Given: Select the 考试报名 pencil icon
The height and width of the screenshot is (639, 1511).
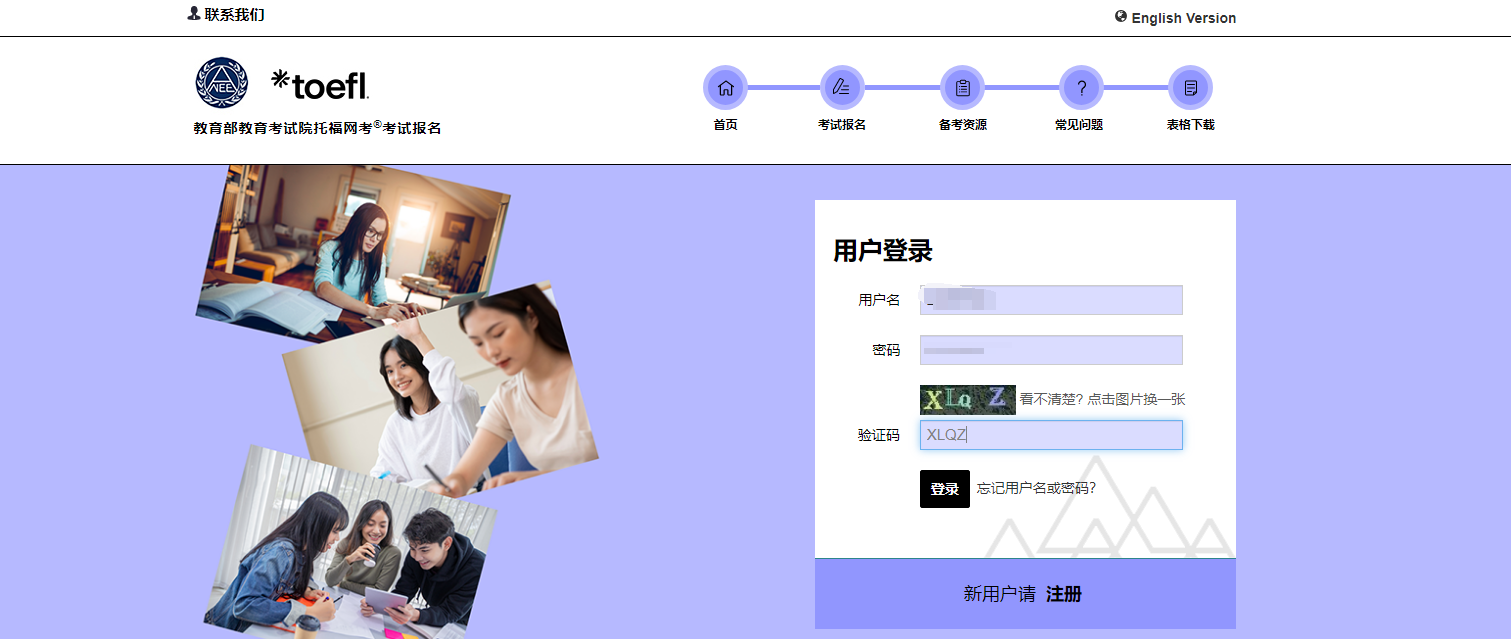Looking at the screenshot, I should tap(842, 88).
